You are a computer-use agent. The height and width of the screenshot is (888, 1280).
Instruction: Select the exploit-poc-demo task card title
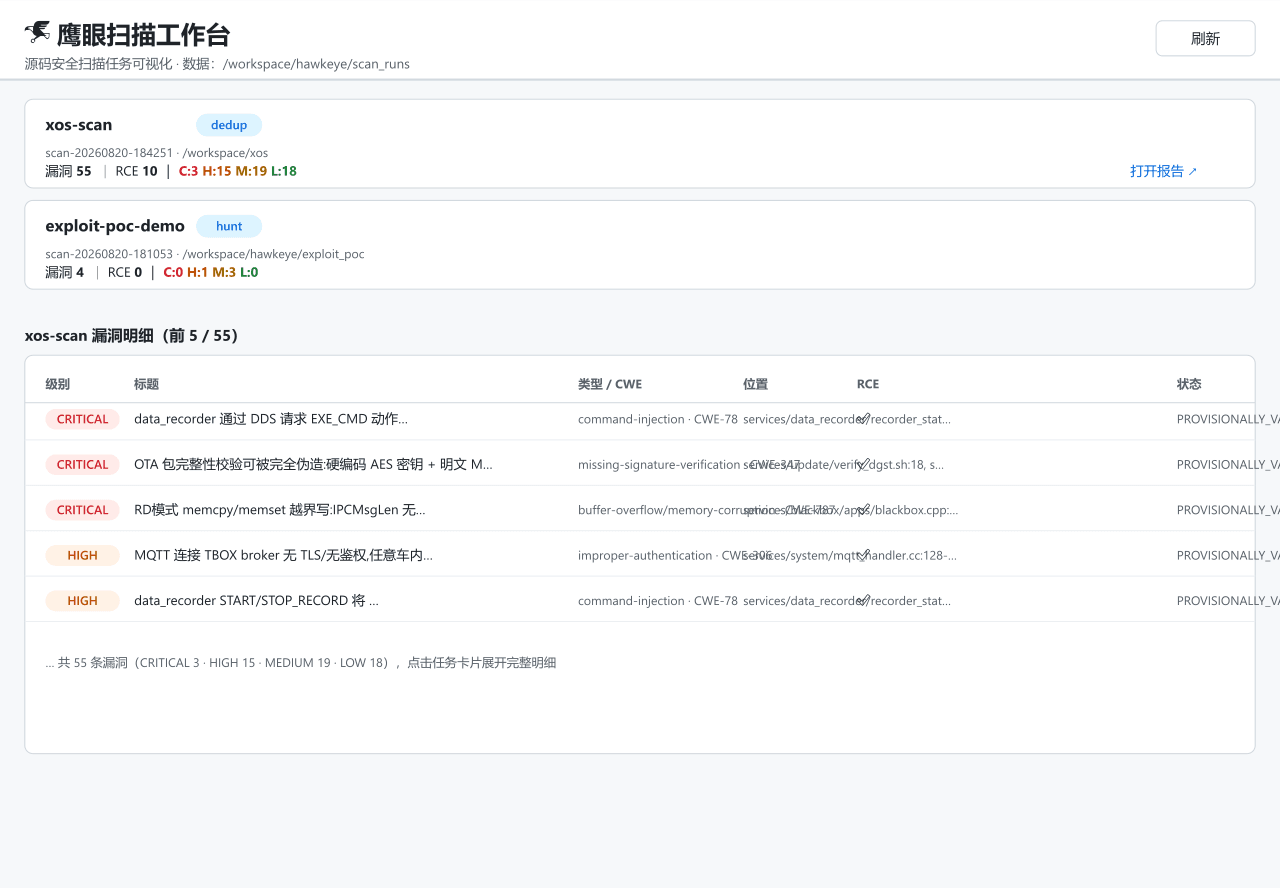pos(115,226)
